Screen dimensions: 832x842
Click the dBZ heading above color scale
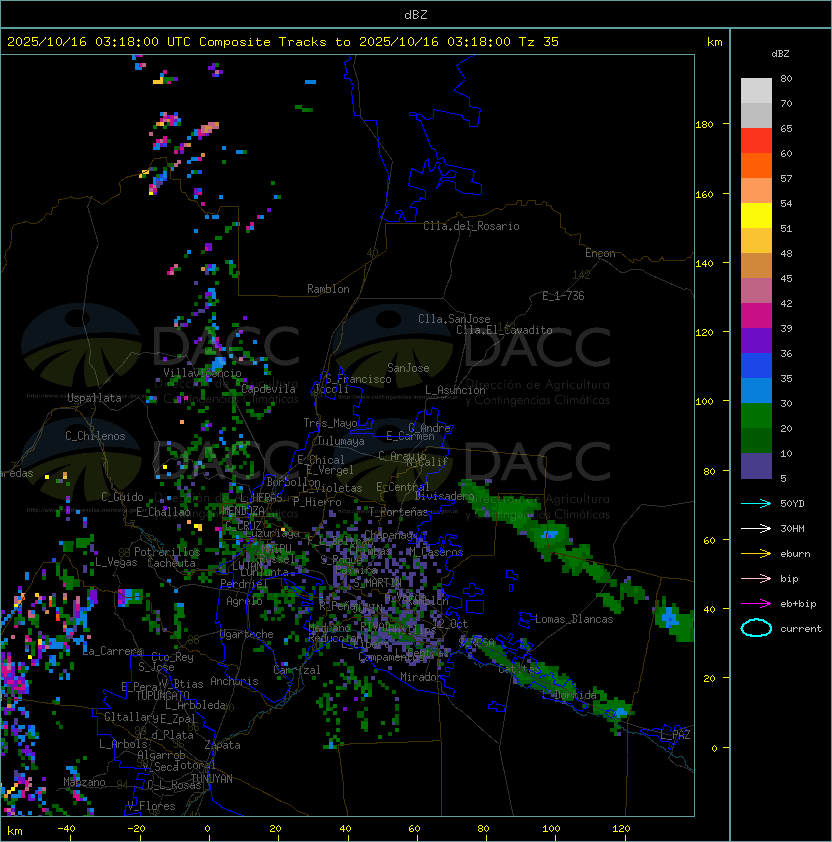(780, 54)
